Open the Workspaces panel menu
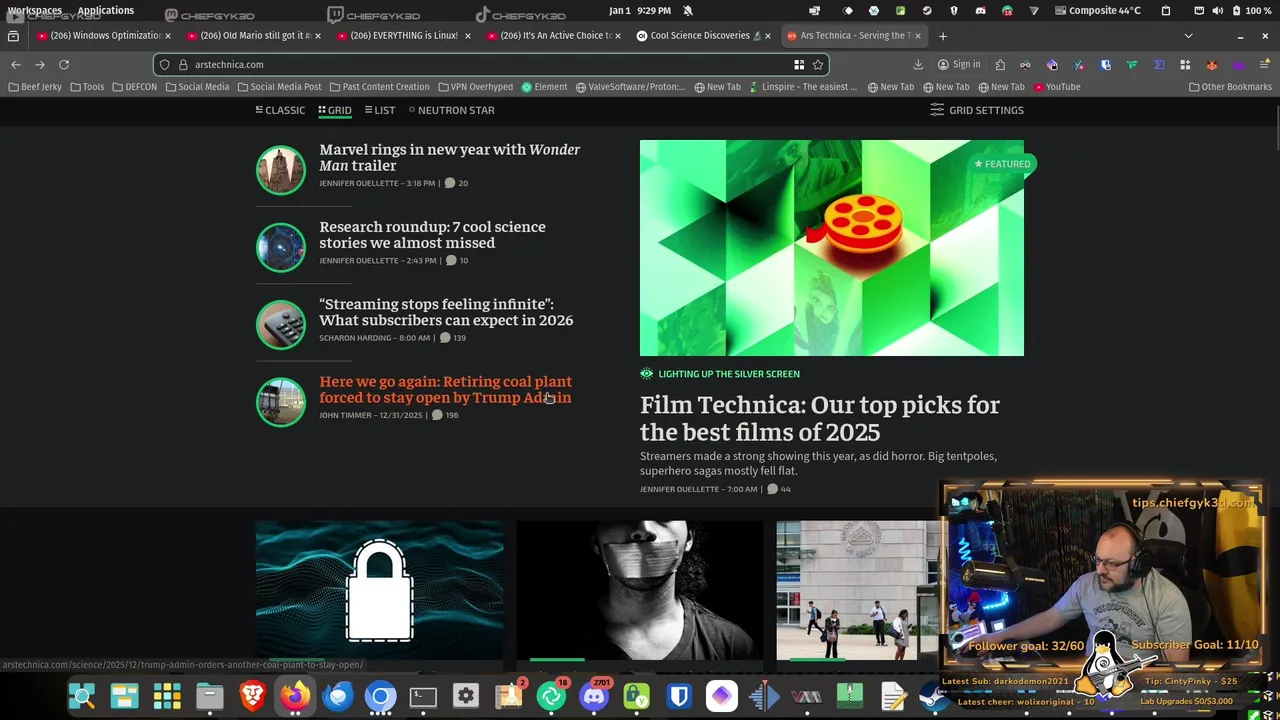Image resolution: width=1280 pixels, height=720 pixels. point(35,11)
